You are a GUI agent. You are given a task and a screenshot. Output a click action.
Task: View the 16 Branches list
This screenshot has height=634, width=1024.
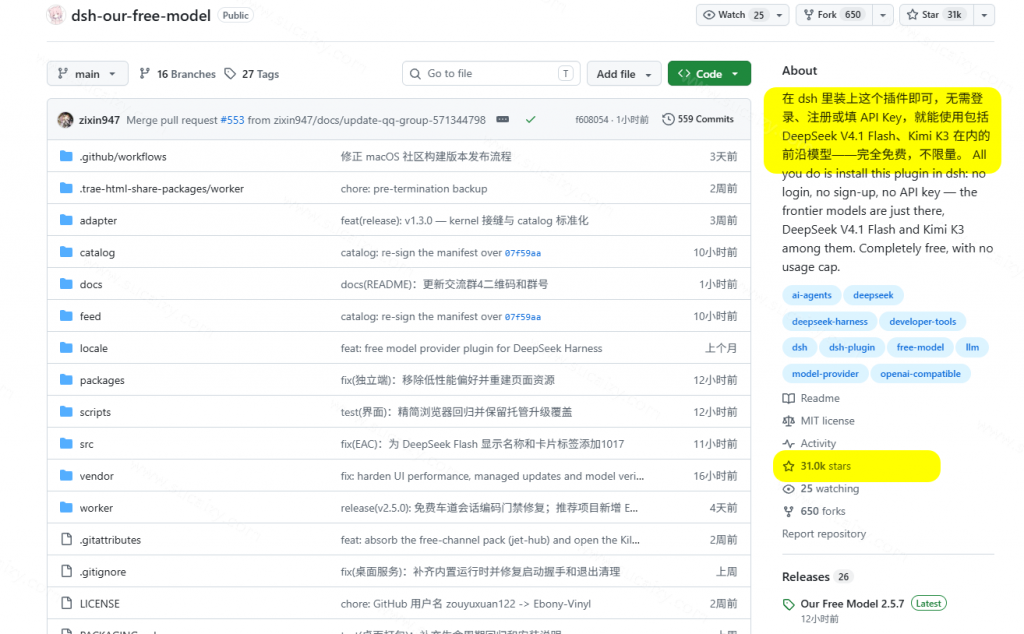pos(178,74)
